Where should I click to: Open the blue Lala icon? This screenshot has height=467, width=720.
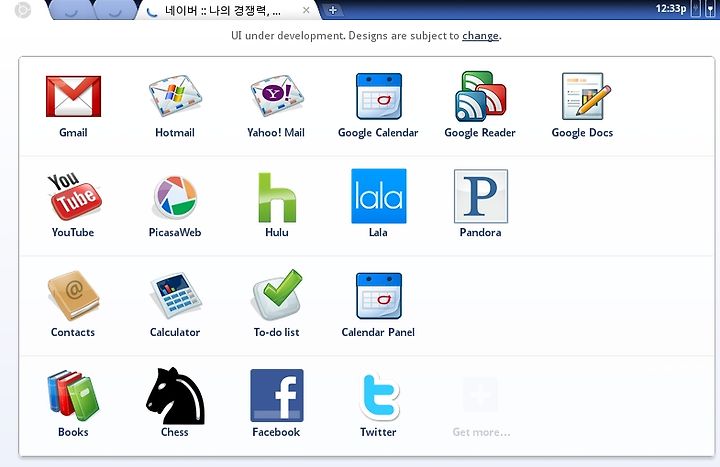click(379, 196)
